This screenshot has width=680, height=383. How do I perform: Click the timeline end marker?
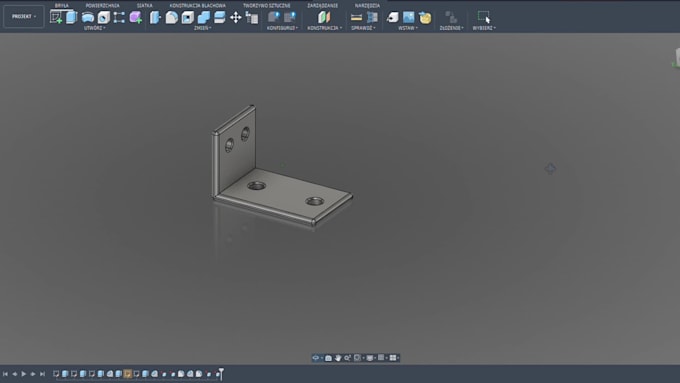pos(221,373)
